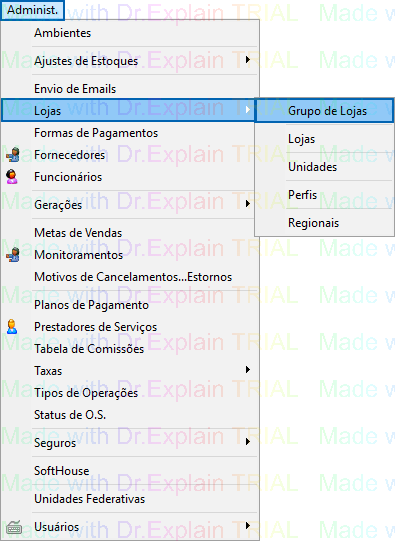
Task: Click the Fornecedores supplier icon
Action: pos(13,155)
